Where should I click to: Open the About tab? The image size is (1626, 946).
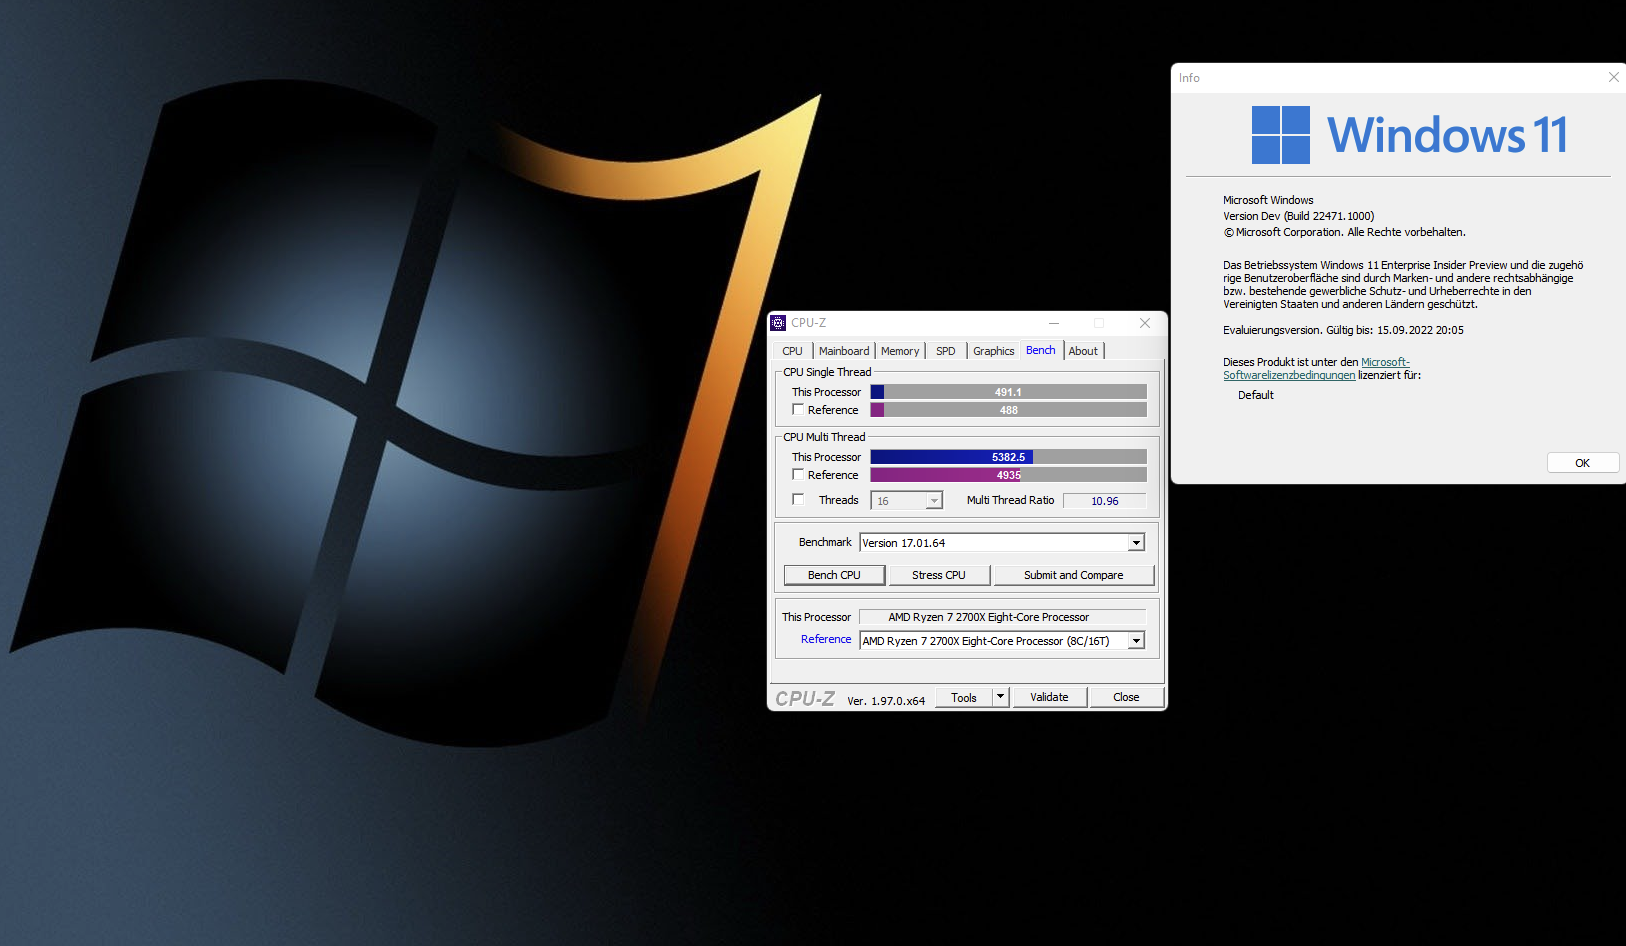[x=1083, y=351]
